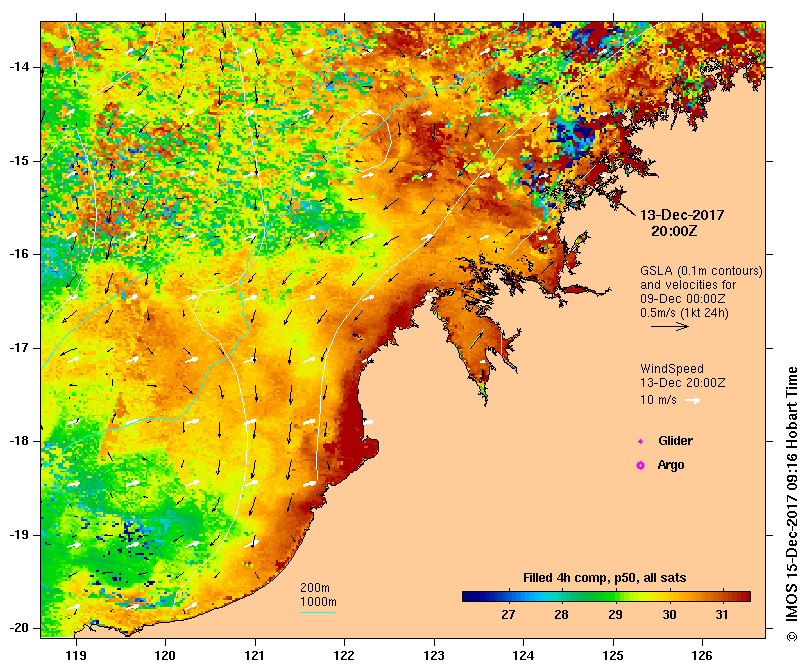The image size is (809, 672).
Task: Click the '200m' depth label
Action: pos(315,588)
